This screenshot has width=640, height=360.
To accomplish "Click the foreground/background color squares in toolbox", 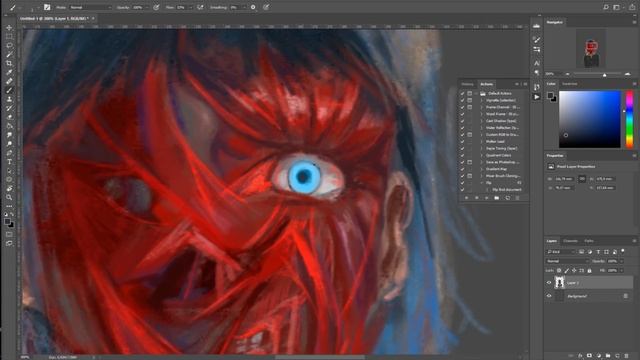I will point(9,223).
